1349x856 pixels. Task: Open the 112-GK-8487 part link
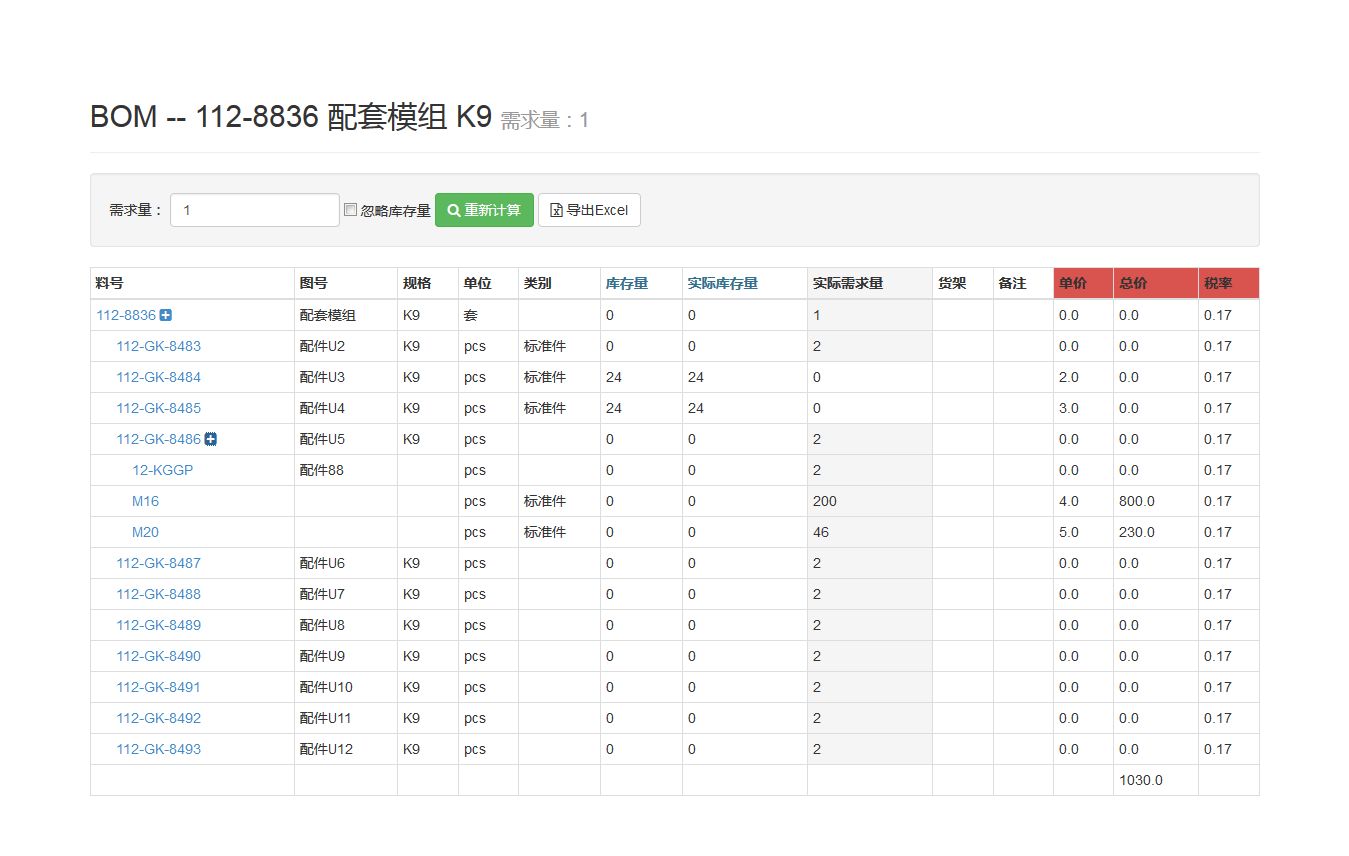tap(158, 563)
